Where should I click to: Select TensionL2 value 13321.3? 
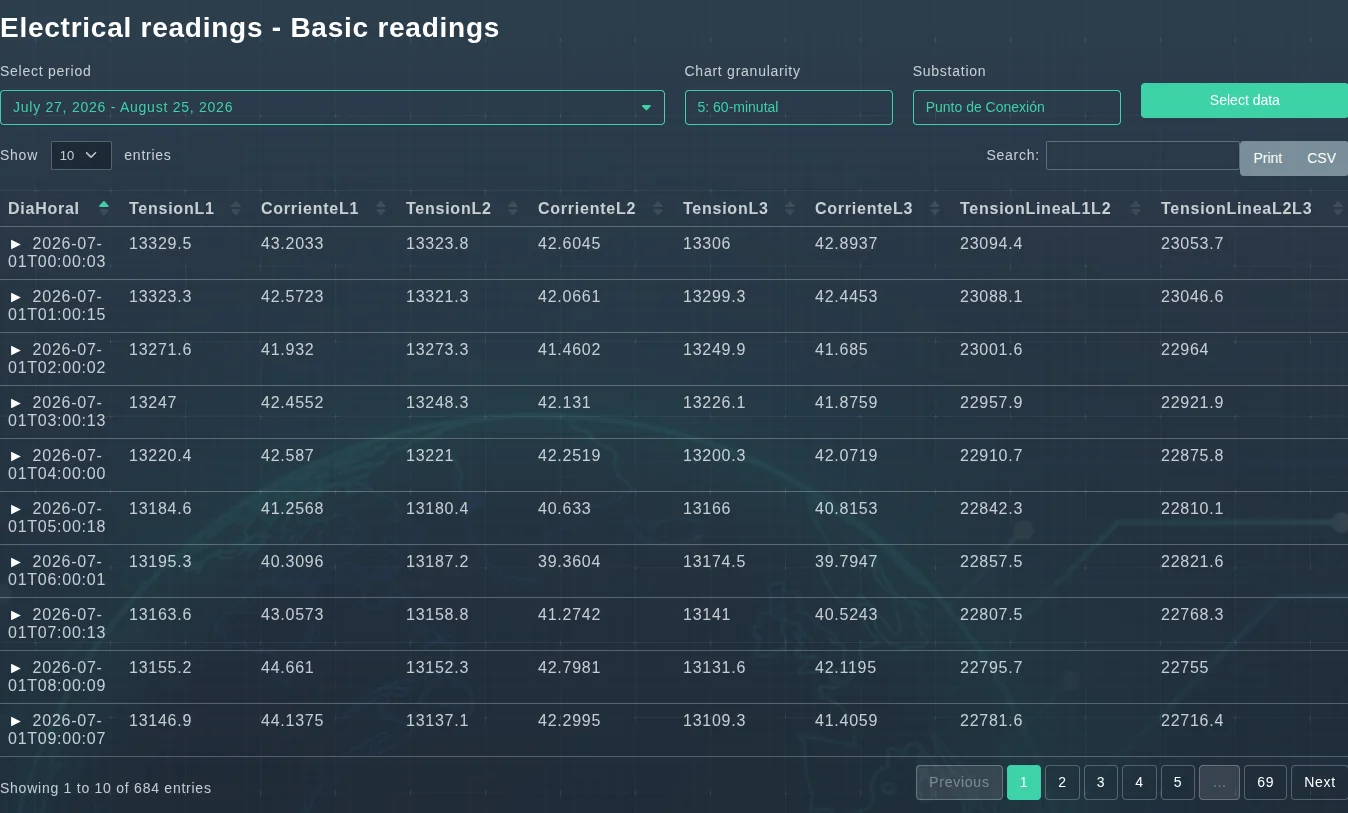point(437,297)
